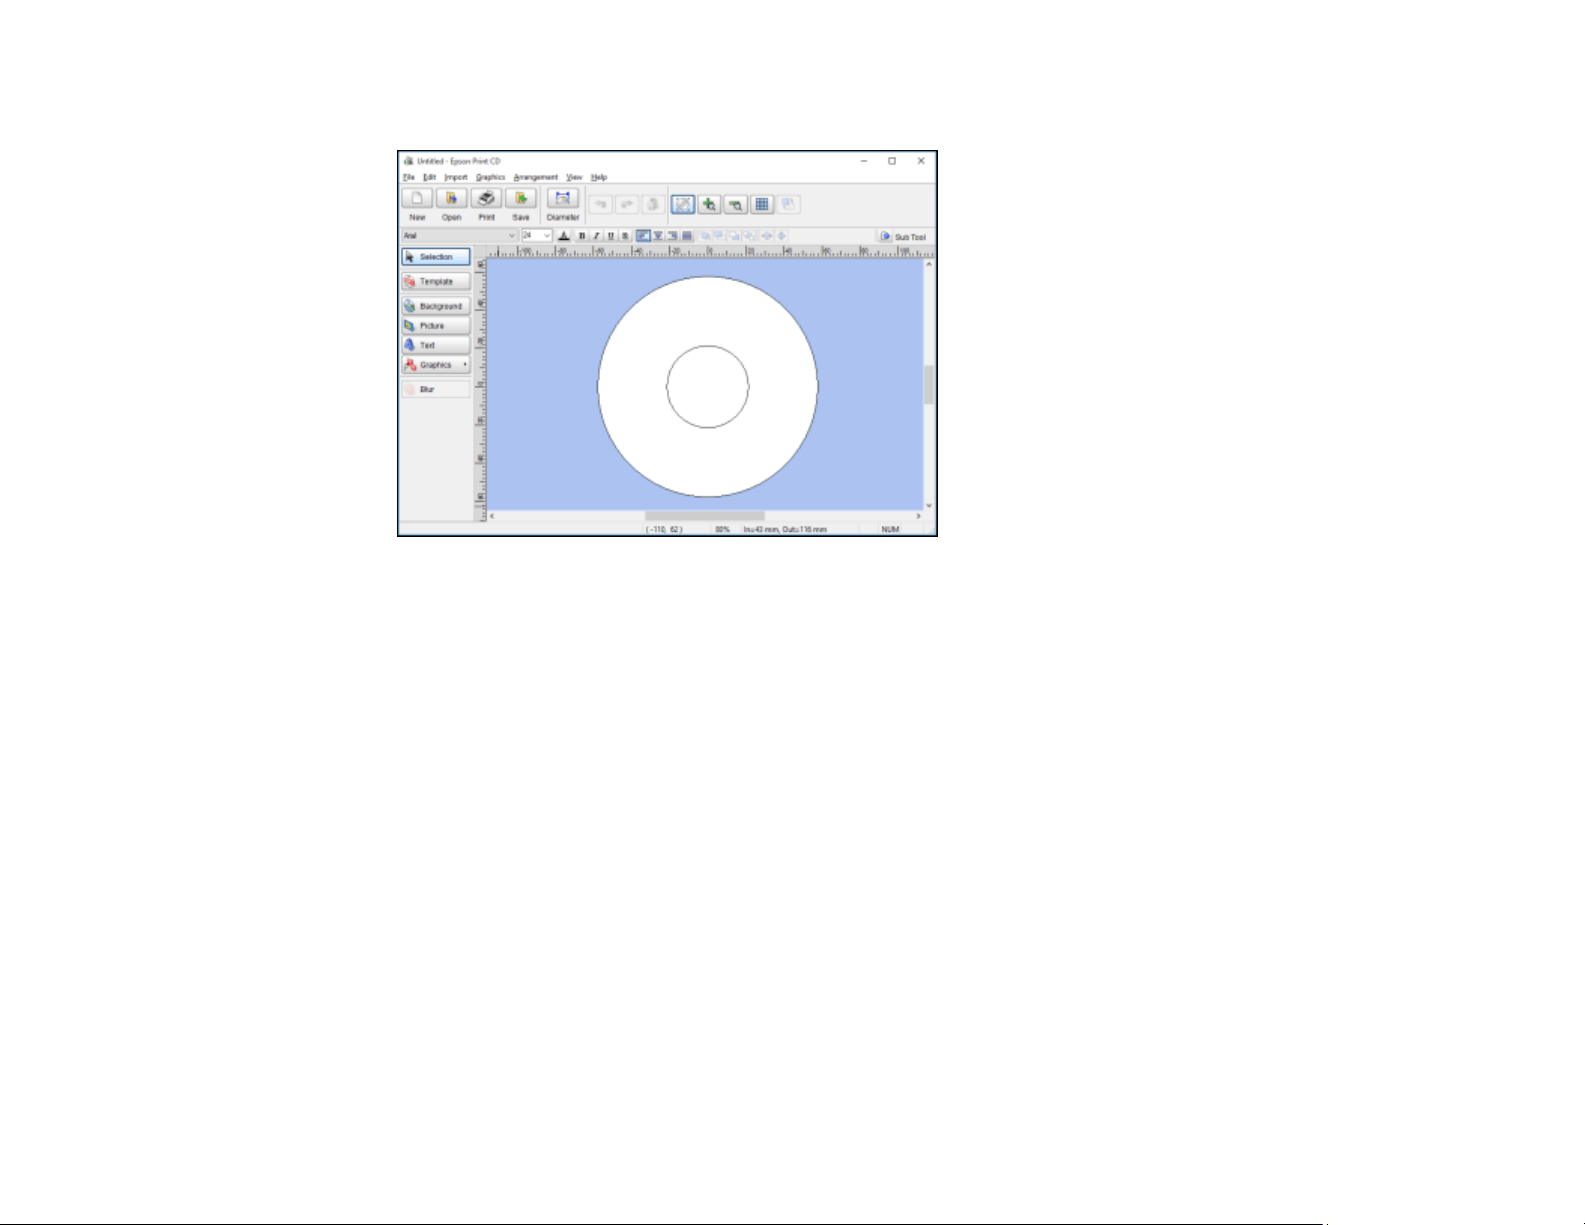Screen dimensions: 1585x1225
Task: Click the Save icon
Action: pos(521,198)
